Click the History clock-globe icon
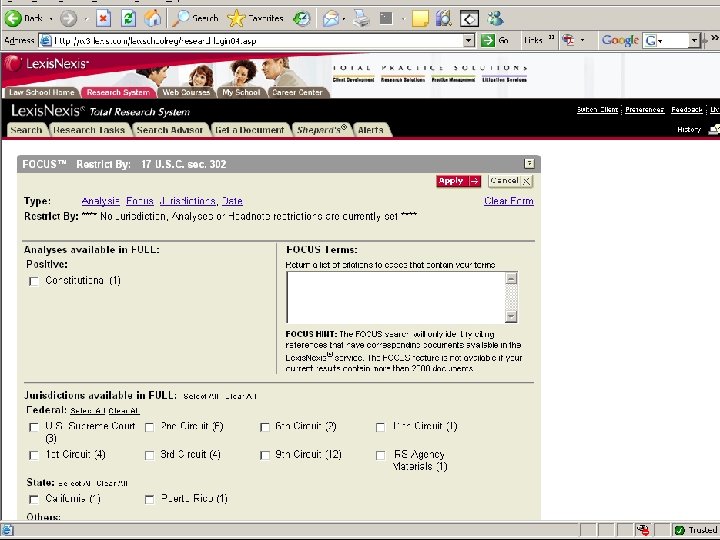The height and width of the screenshot is (540, 720). (x=302, y=18)
